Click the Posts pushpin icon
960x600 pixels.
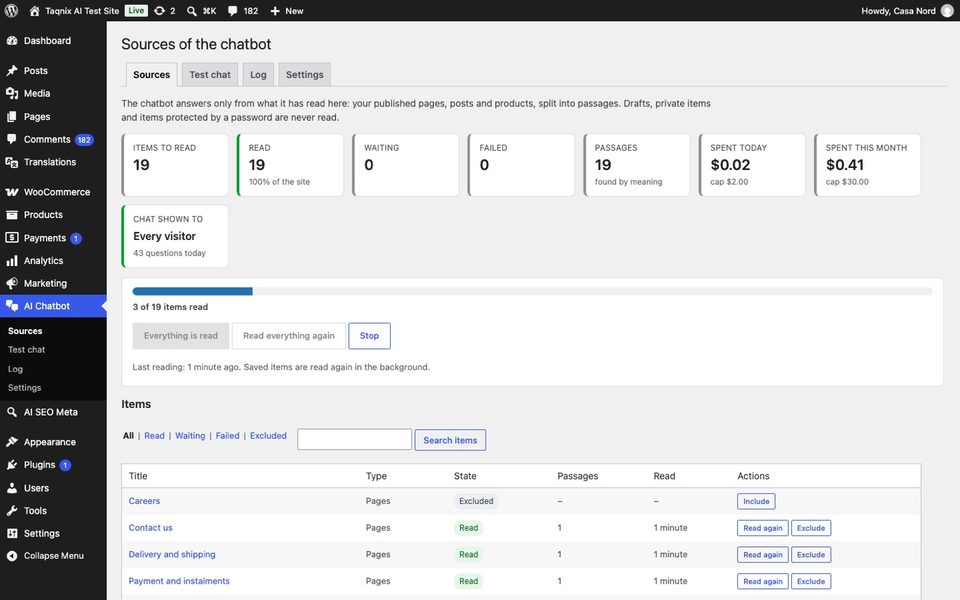(12, 70)
